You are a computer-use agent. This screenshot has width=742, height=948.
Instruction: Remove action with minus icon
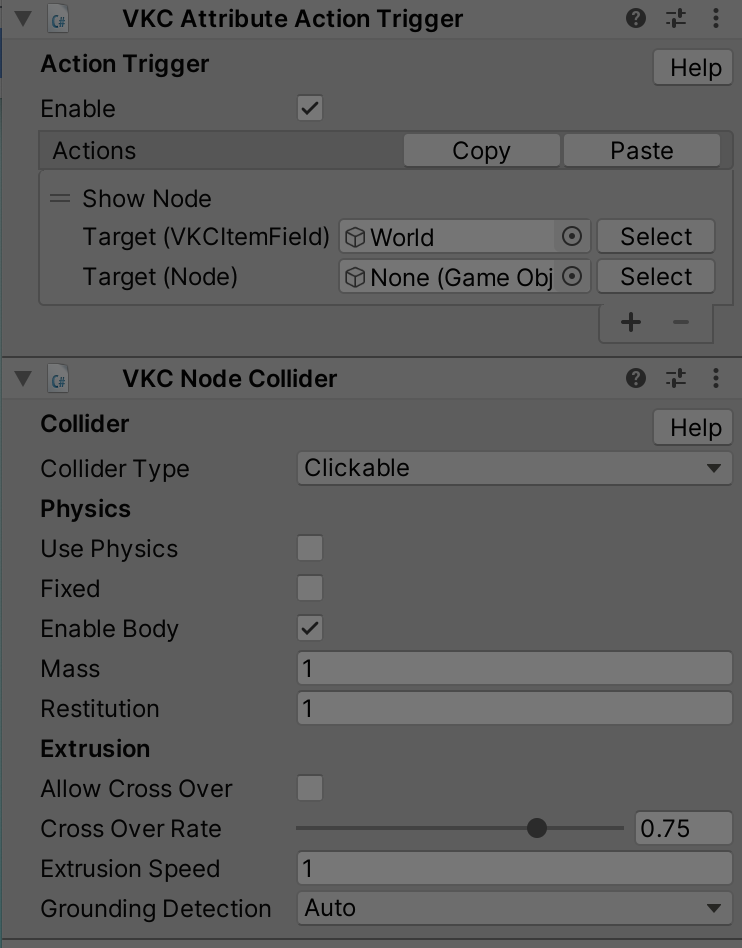point(681,322)
